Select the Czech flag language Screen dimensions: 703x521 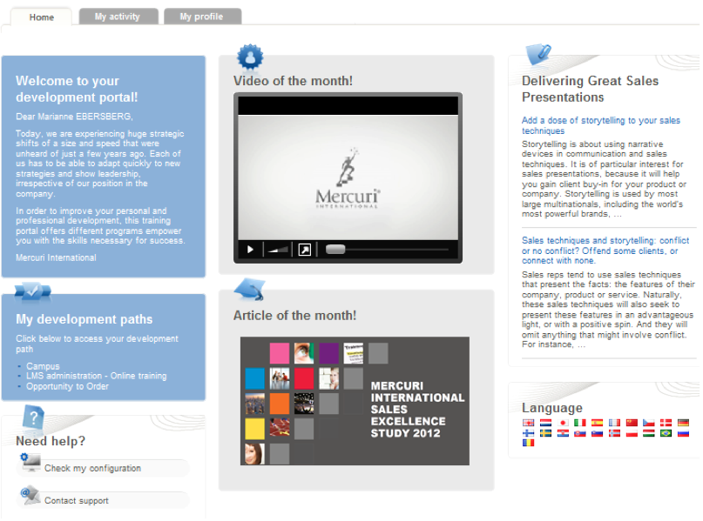coord(649,422)
